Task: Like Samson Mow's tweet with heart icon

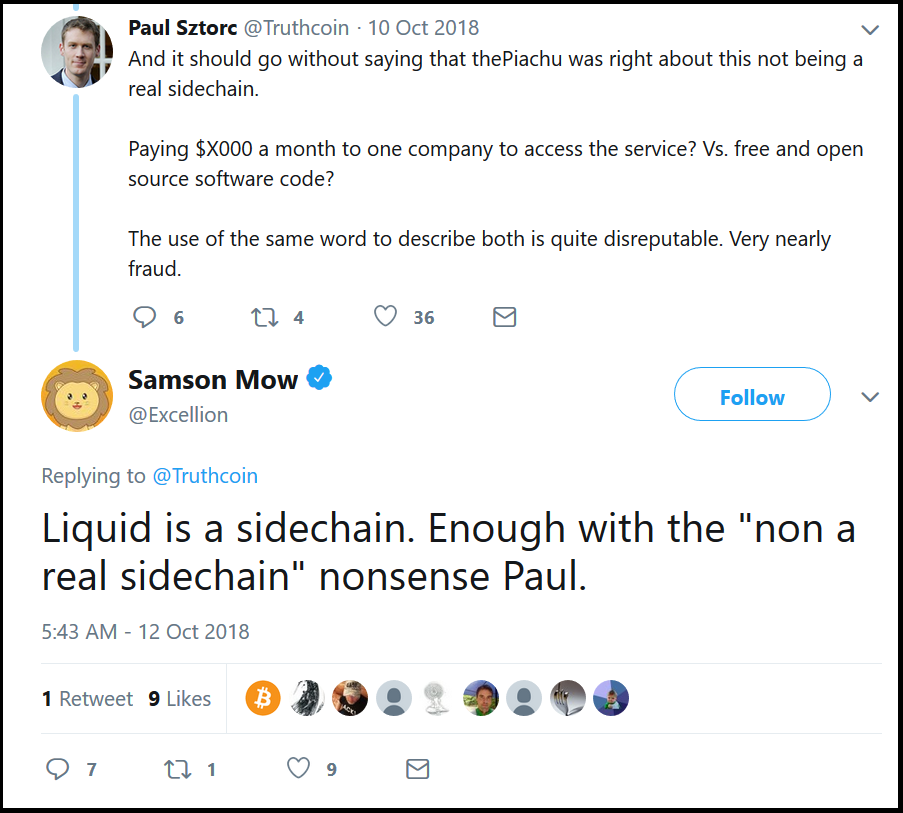Action: pos(298,768)
